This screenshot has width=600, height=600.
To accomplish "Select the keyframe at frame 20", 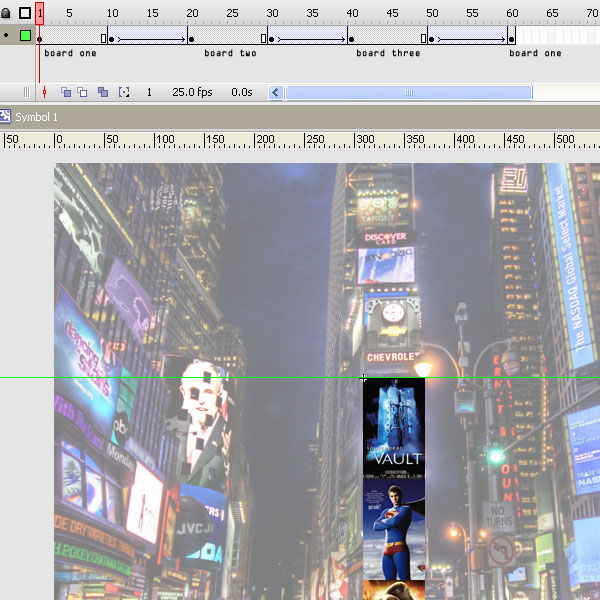I will coord(191,39).
